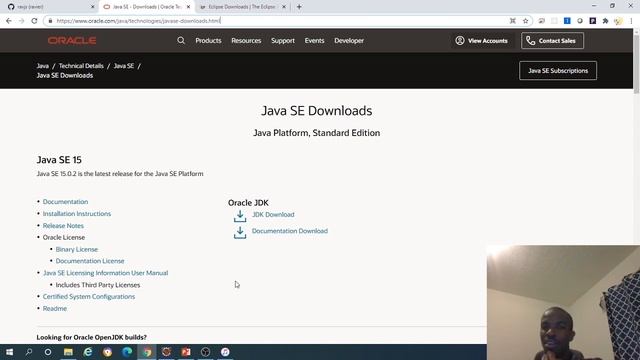Open the Documentation link in list
The width and height of the screenshot is (640, 360).
(65, 202)
